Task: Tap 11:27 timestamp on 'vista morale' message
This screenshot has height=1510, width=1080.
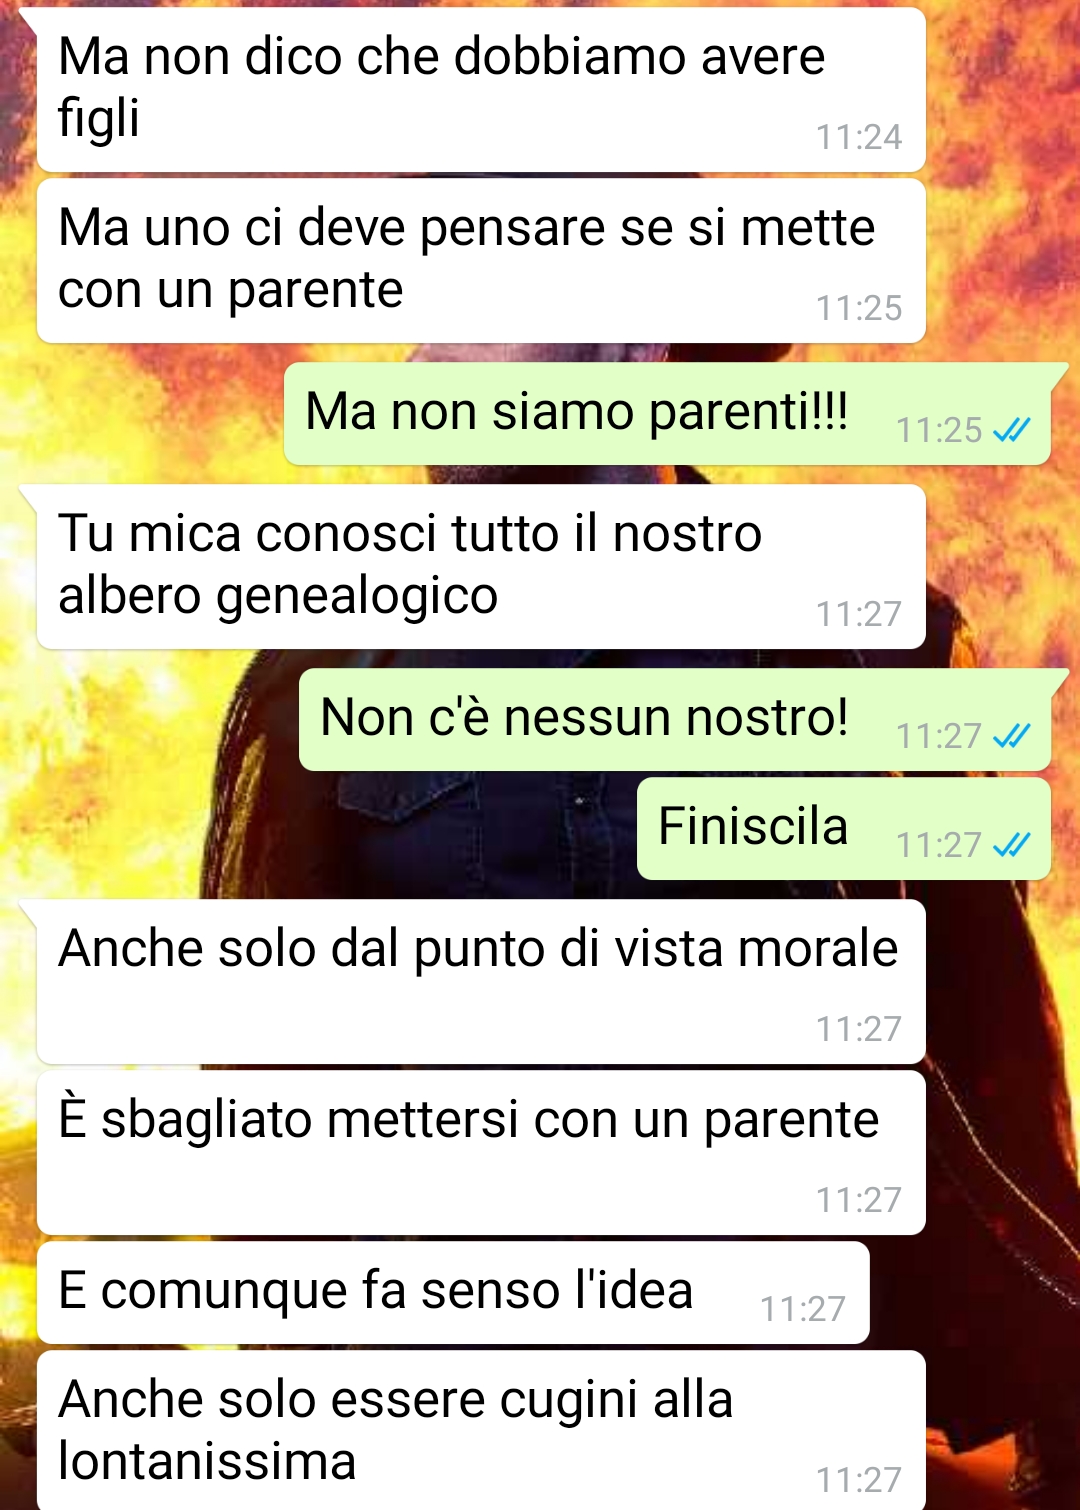Action: 859,1029
